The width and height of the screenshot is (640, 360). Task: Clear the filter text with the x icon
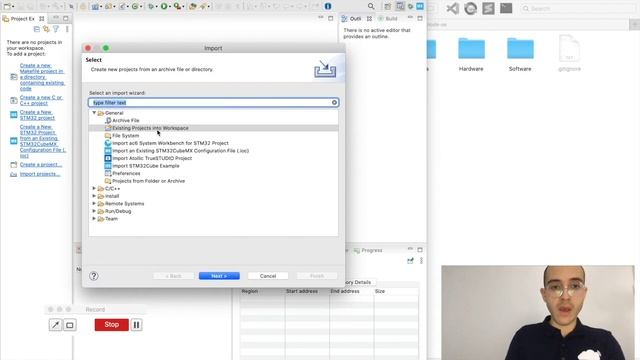coord(334,102)
